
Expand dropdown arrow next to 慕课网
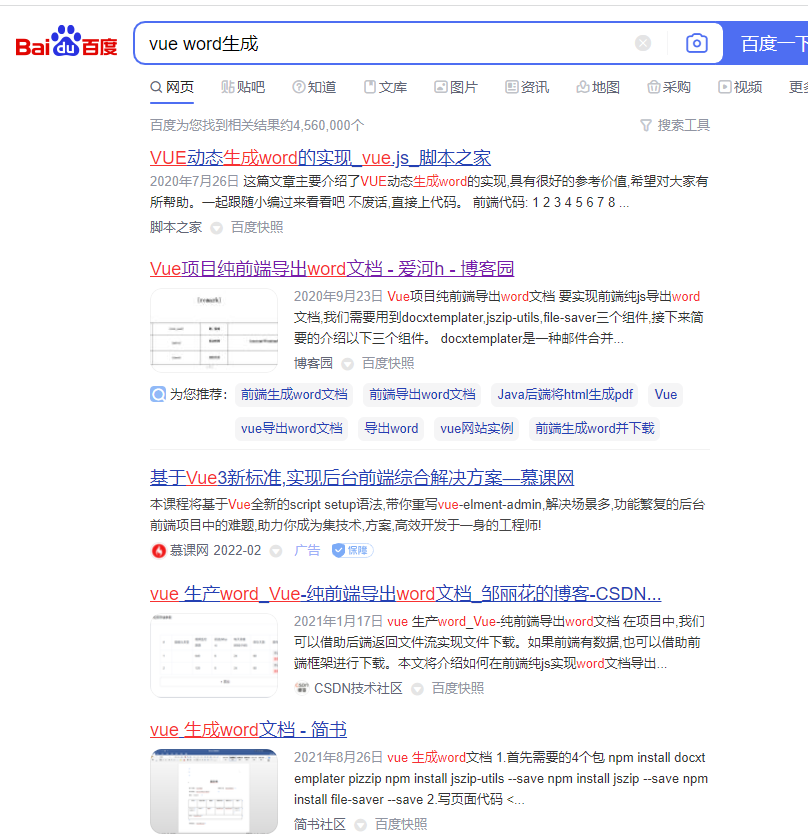[276, 551]
